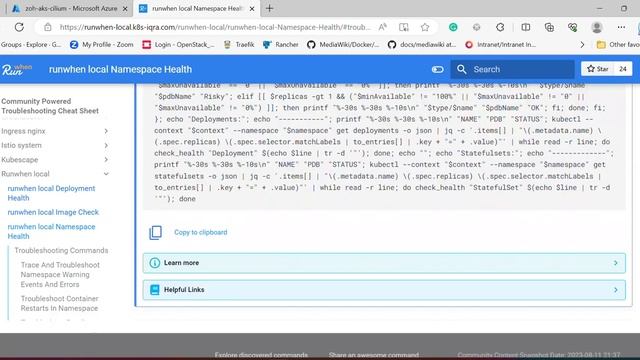Image resolution: width=640 pixels, height=360 pixels.
Task: Expand the Learn more panel
Action: [384, 263]
